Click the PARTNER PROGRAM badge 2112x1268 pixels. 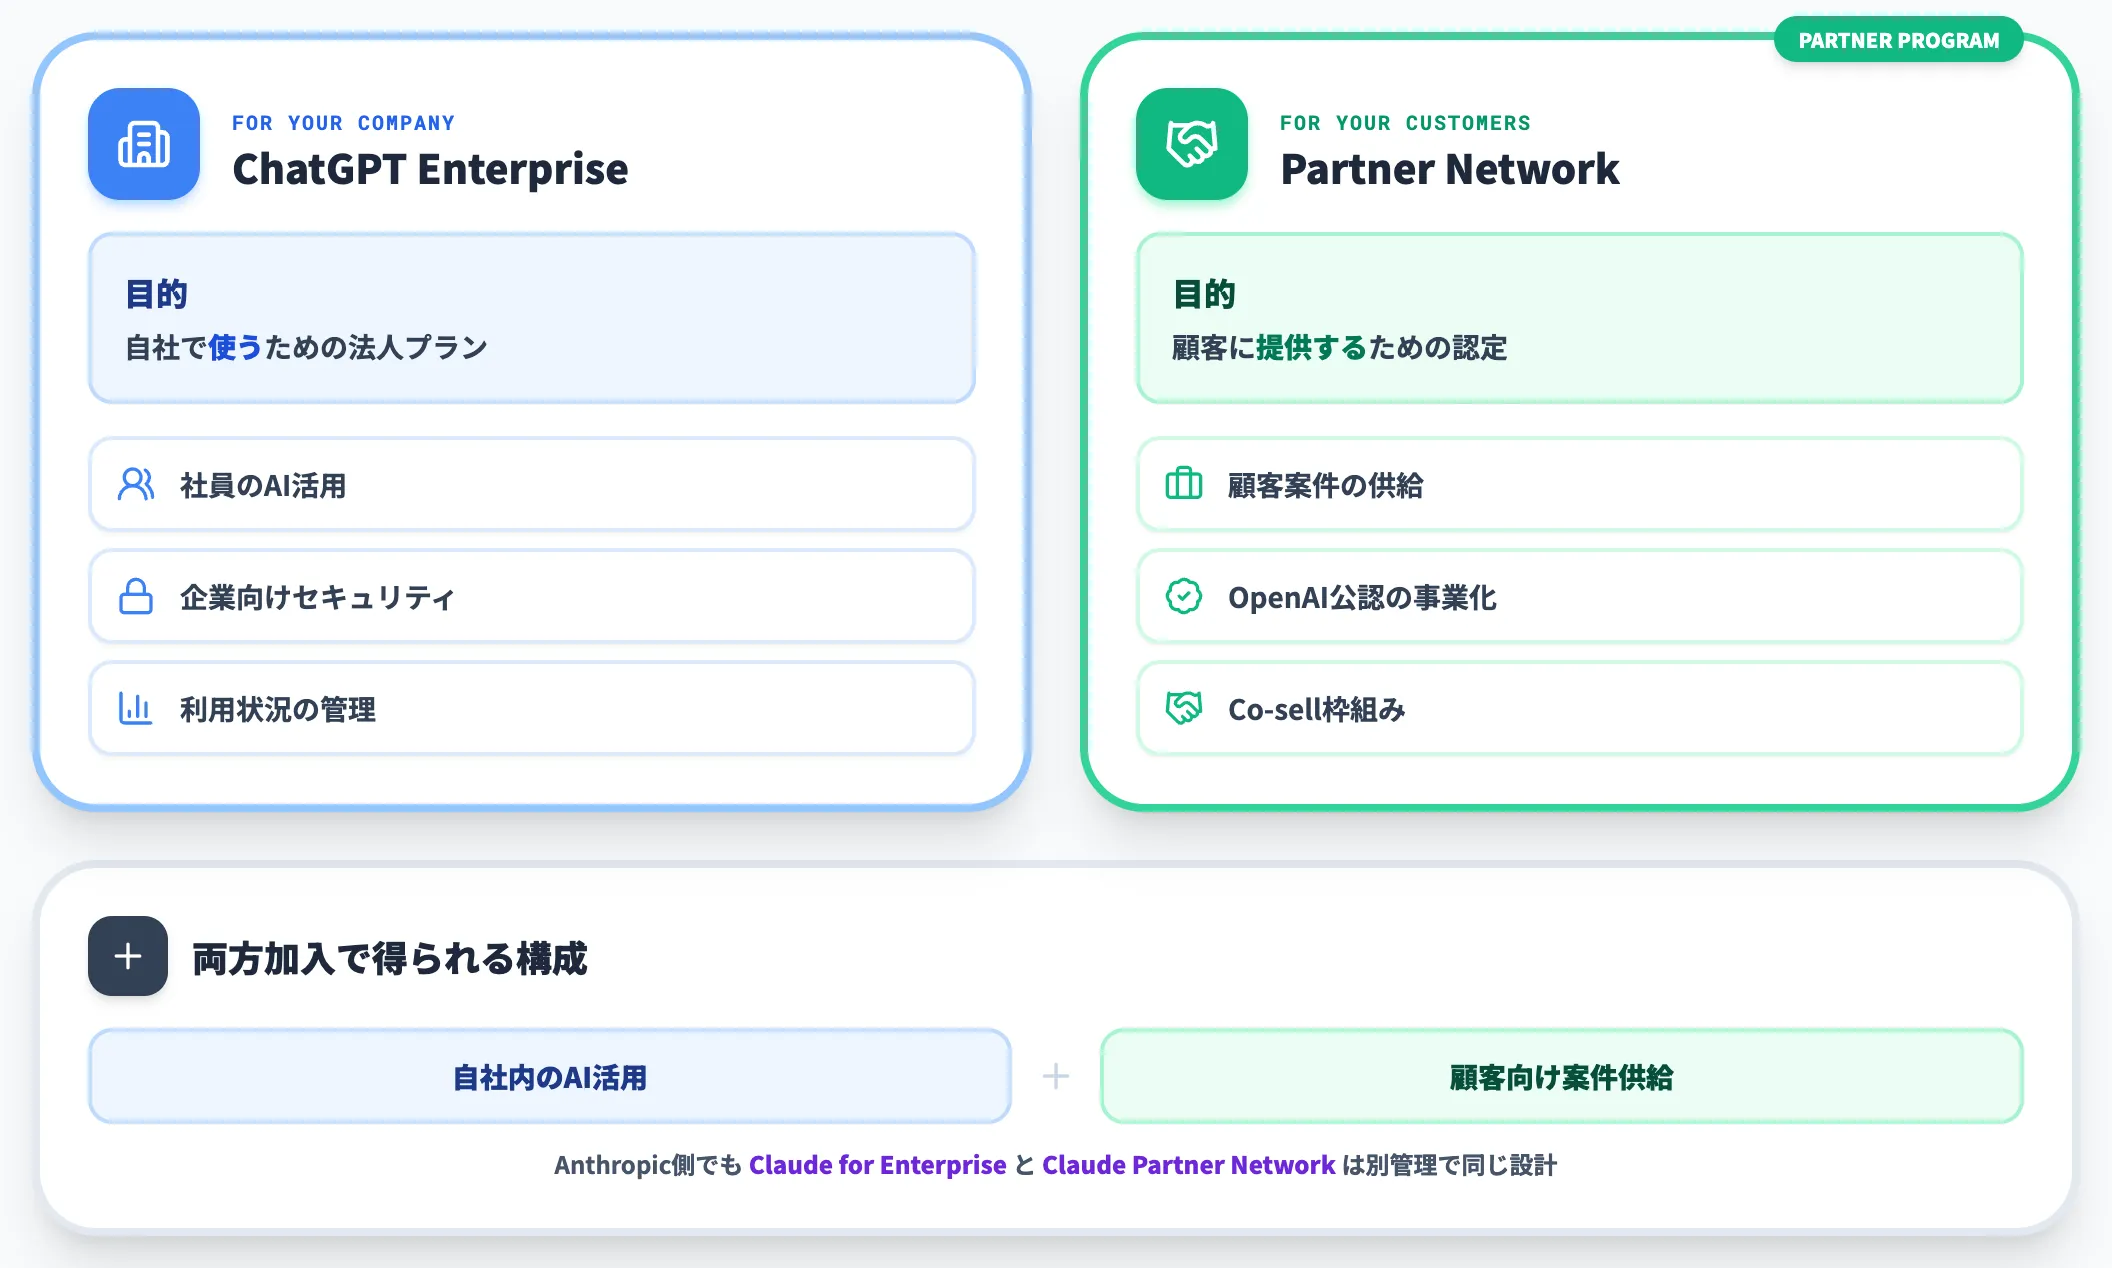pos(1898,40)
